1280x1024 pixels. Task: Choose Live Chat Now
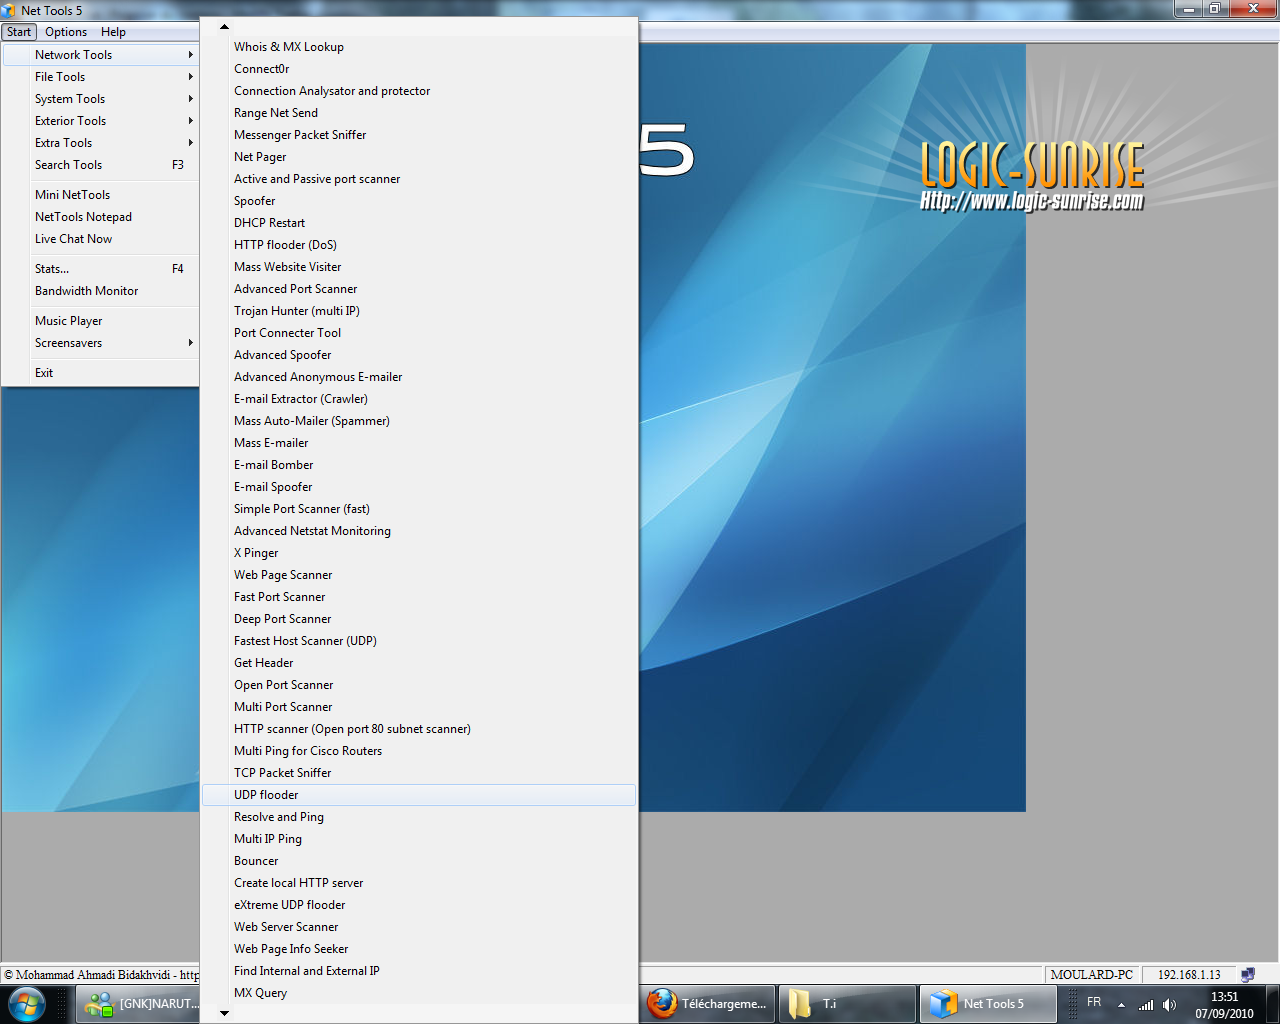click(100, 239)
